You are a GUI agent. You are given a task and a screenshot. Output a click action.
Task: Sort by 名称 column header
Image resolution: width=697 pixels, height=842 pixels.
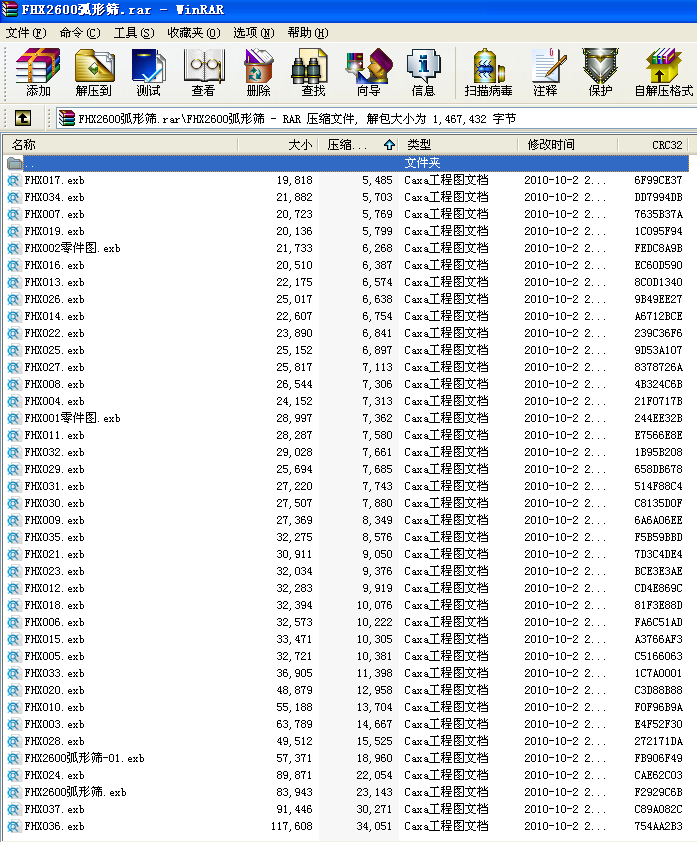coord(121,144)
